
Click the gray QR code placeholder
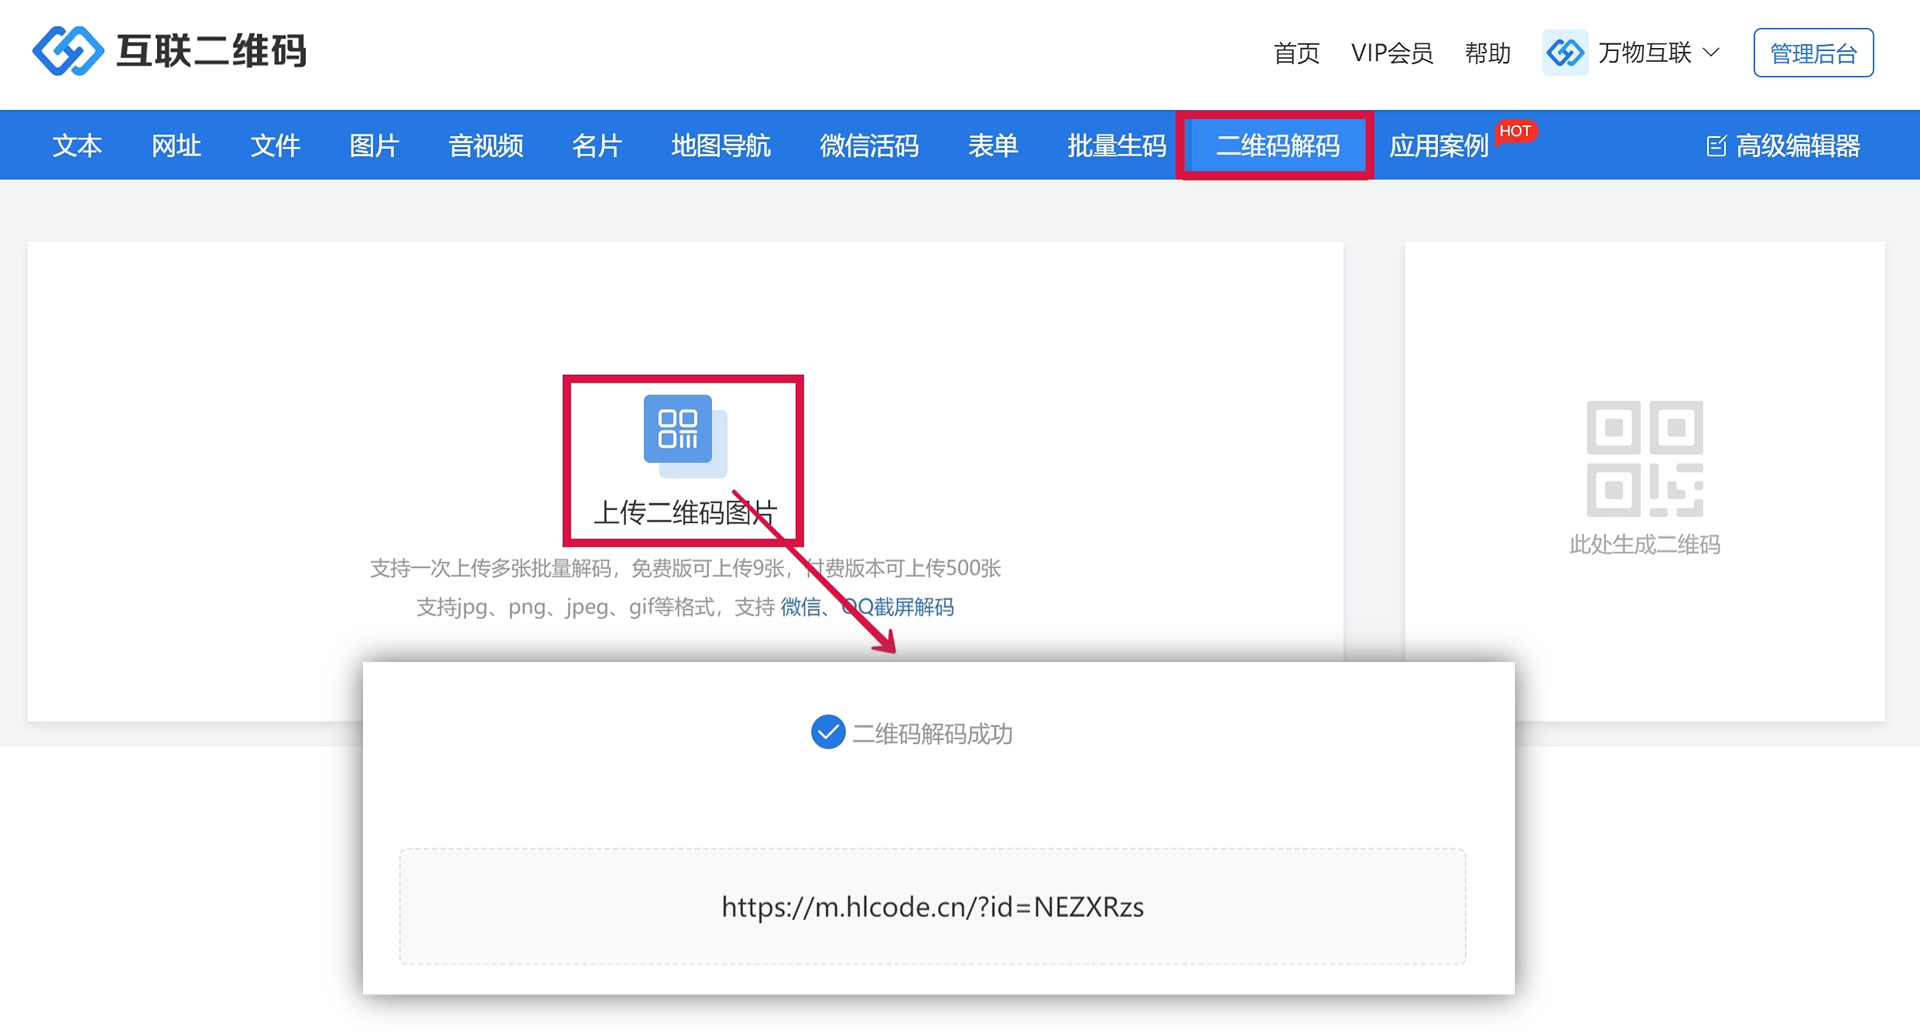(x=1644, y=459)
